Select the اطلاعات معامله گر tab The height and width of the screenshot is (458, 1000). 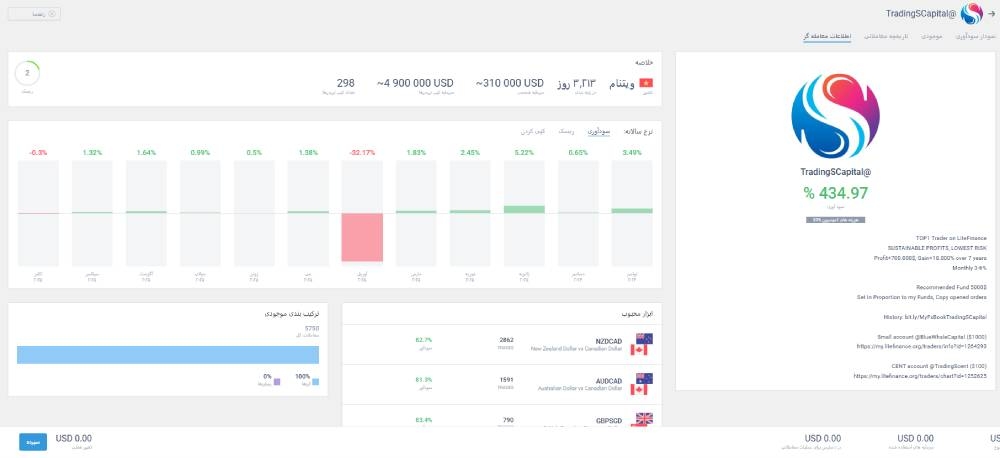coord(827,37)
